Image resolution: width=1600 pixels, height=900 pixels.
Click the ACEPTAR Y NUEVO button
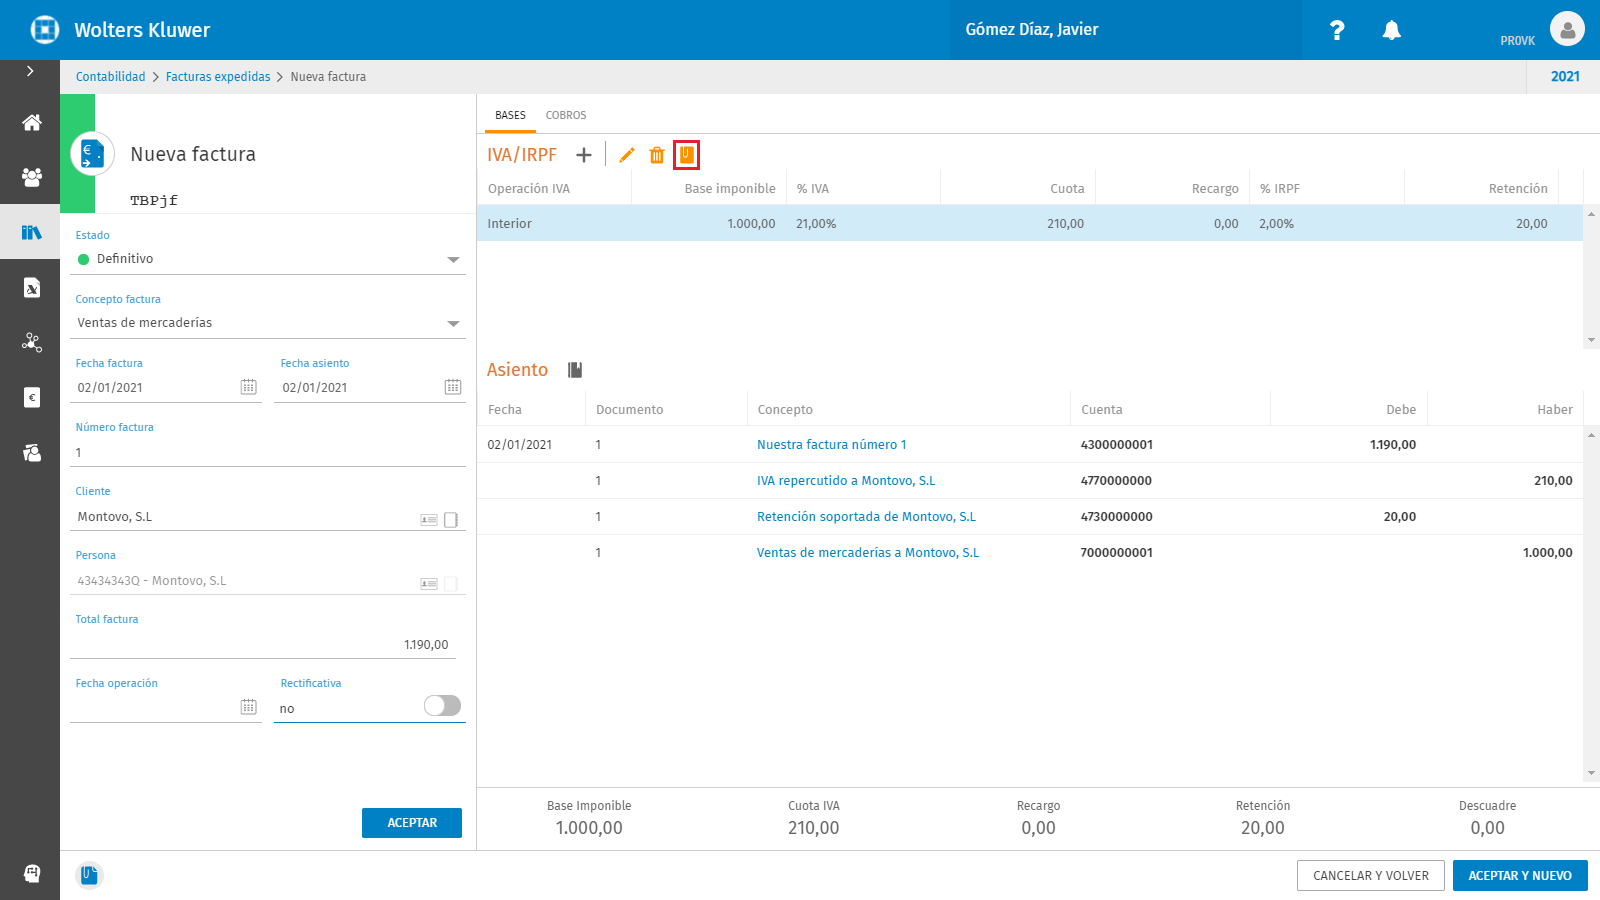(x=1520, y=875)
